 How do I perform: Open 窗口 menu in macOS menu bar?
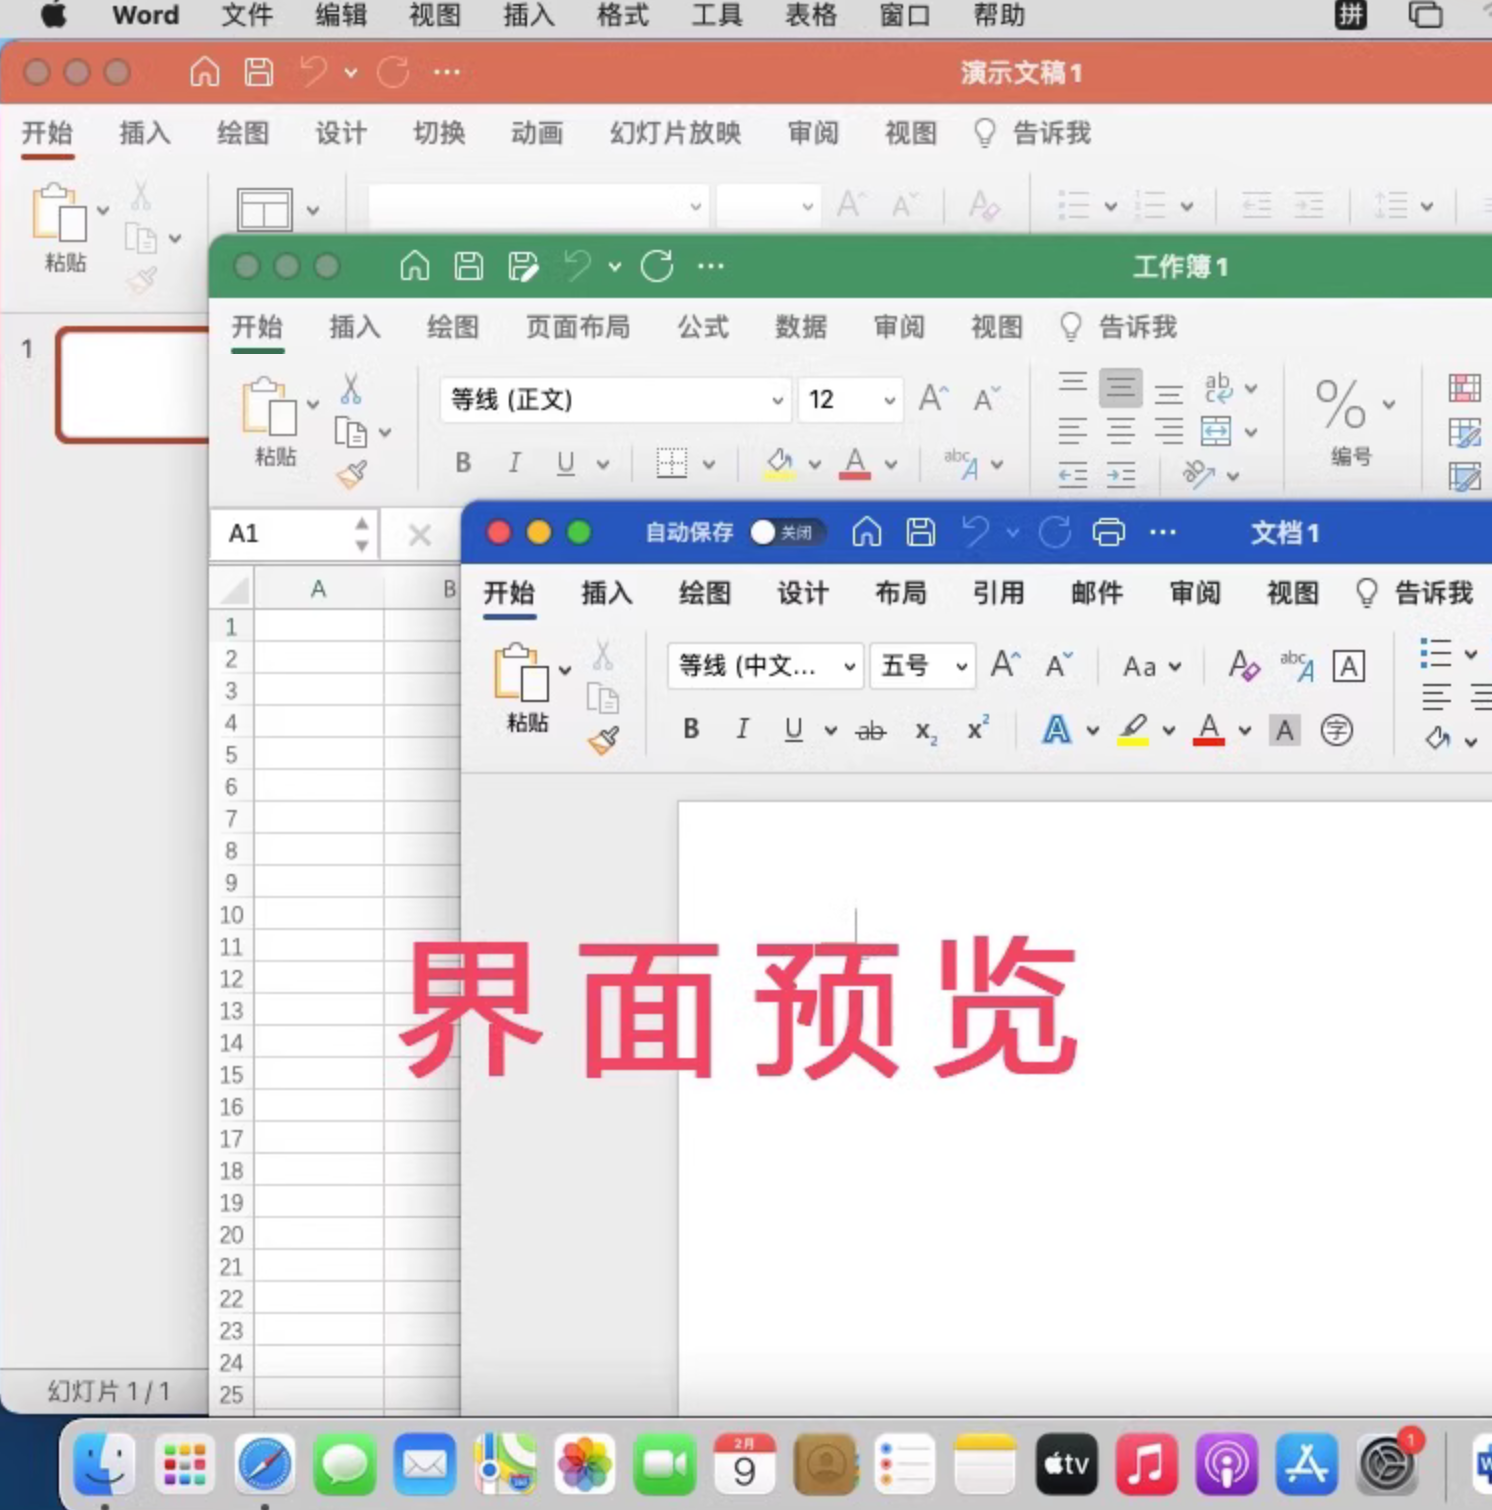(904, 16)
